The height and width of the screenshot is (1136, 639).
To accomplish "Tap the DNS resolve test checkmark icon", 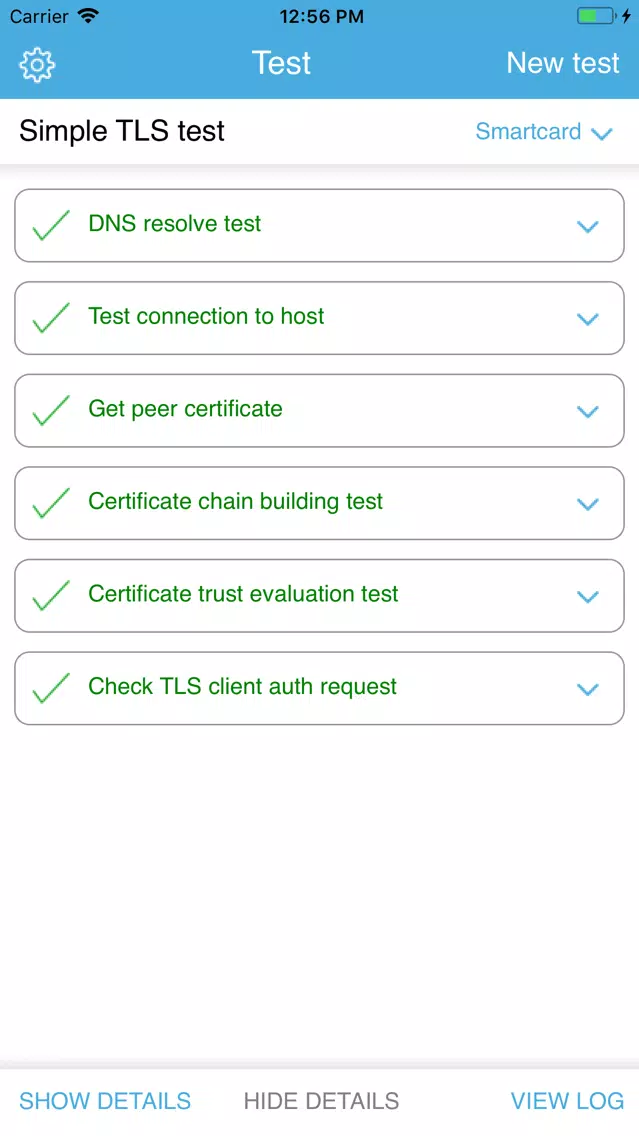I will pos(51,225).
